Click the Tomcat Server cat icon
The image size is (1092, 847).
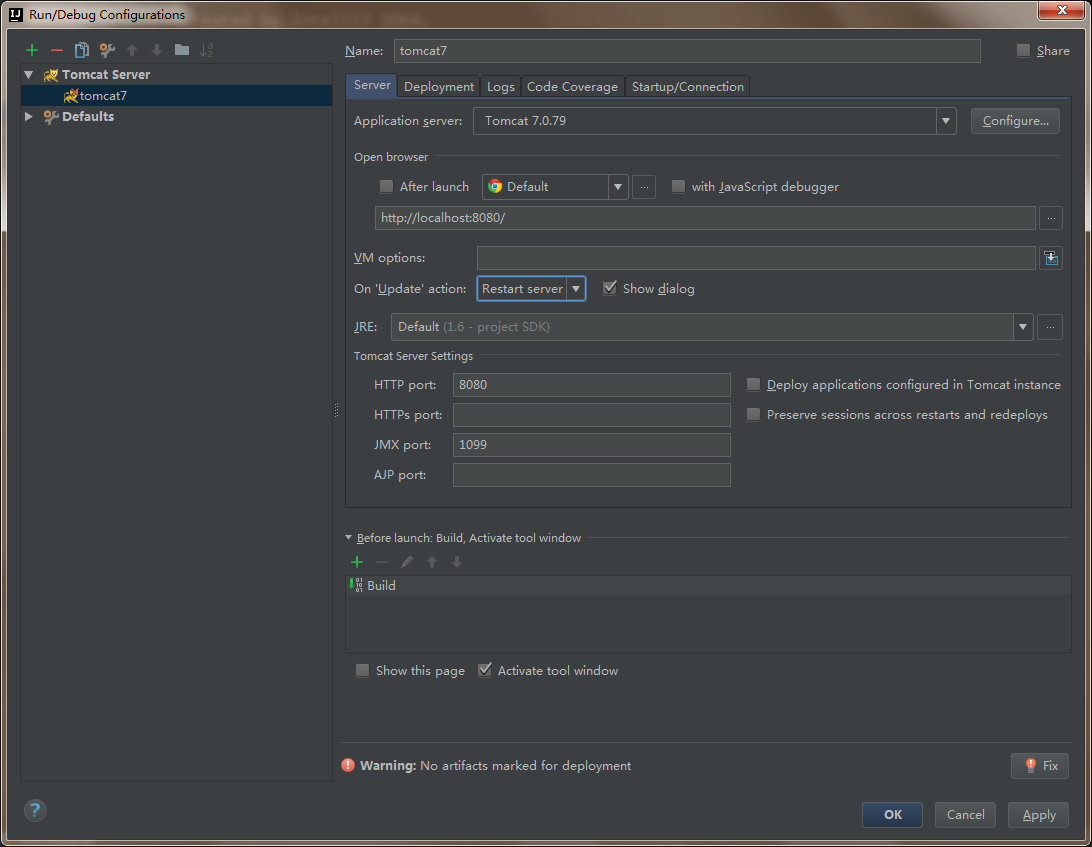tap(51, 75)
